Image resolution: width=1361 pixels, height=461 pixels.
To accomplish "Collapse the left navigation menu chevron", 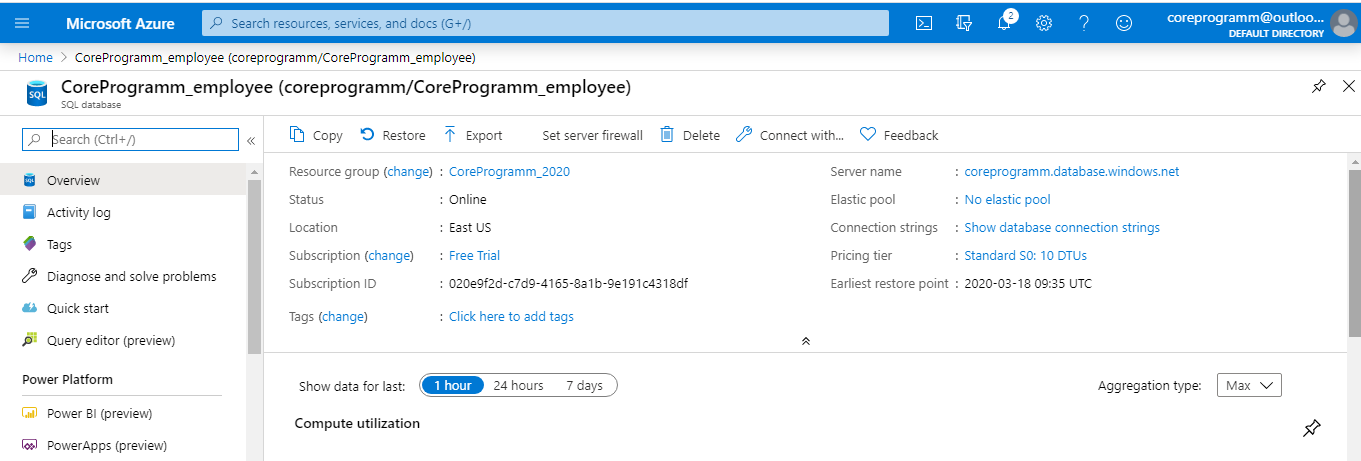I will 251,140.
